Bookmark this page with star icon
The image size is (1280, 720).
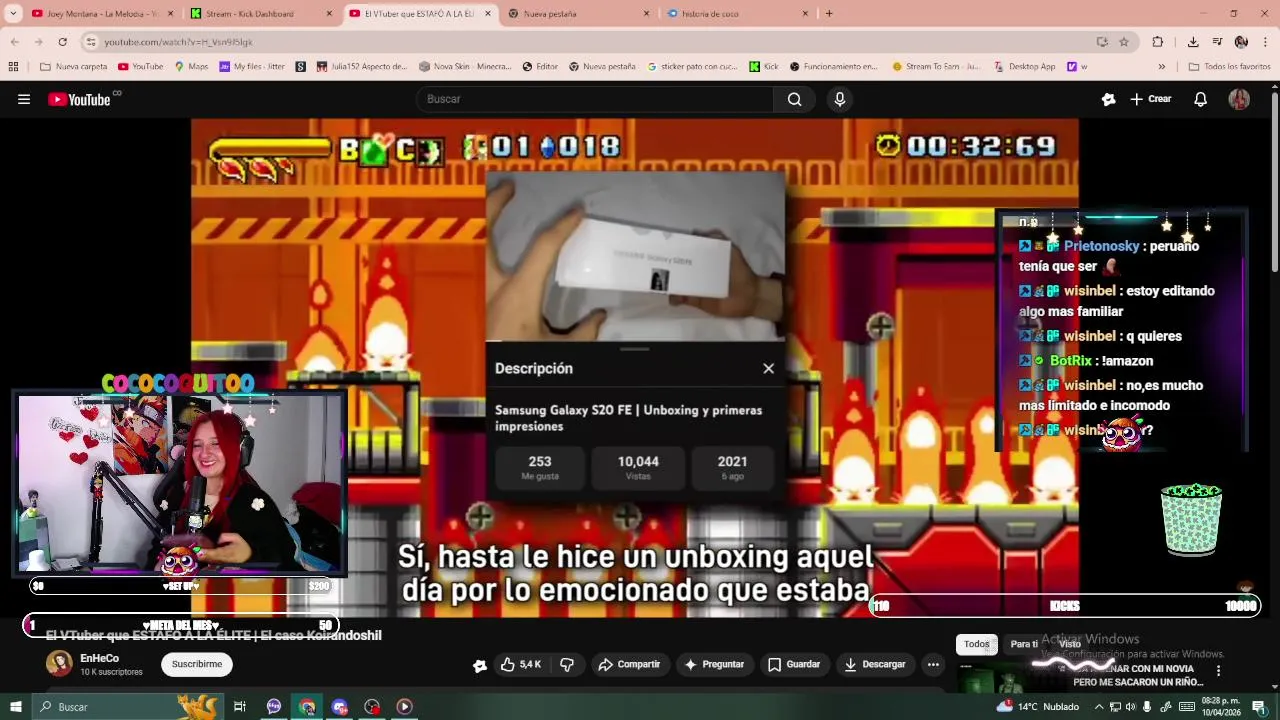coord(1124,42)
